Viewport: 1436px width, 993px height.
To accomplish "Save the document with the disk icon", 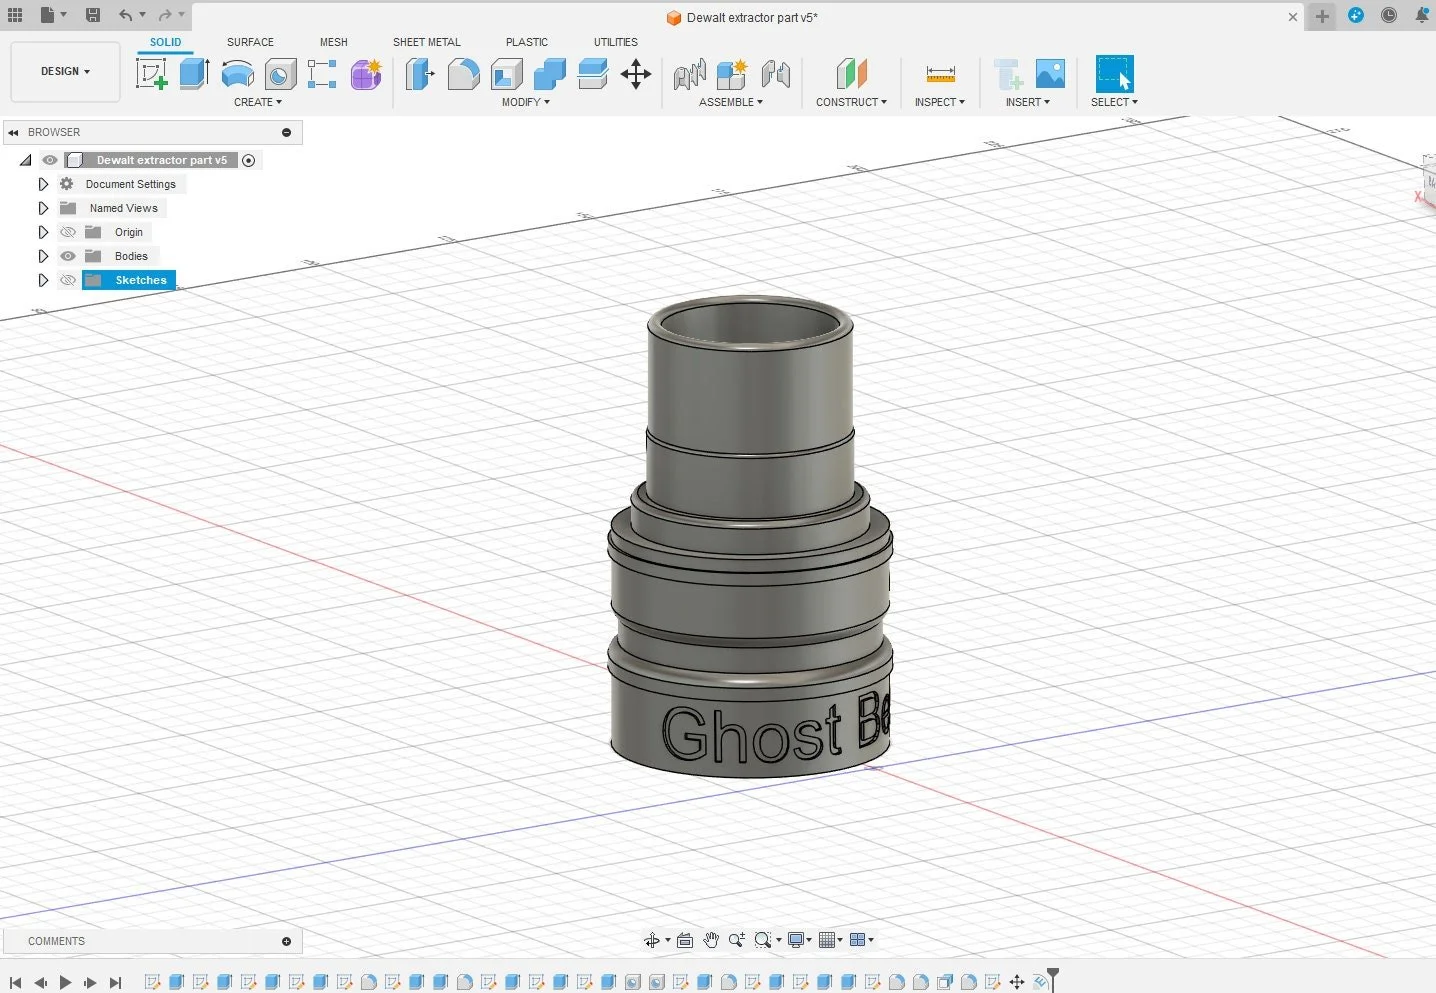I will click(93, 15).
